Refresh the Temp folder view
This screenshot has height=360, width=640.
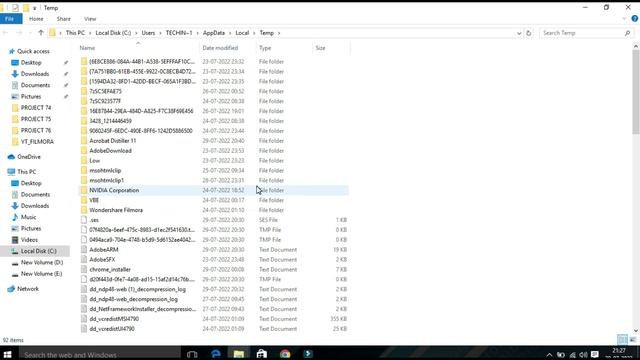tap(529, 33)
